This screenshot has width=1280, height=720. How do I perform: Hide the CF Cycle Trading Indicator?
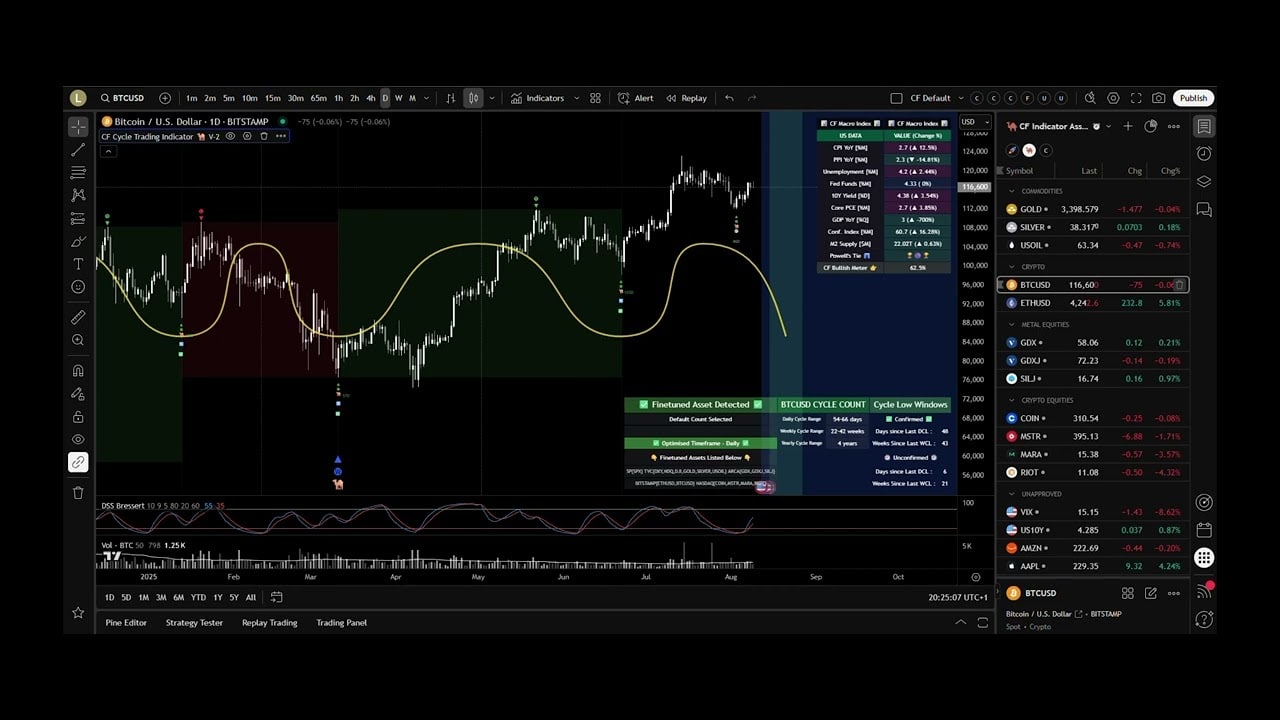(230, 137)
